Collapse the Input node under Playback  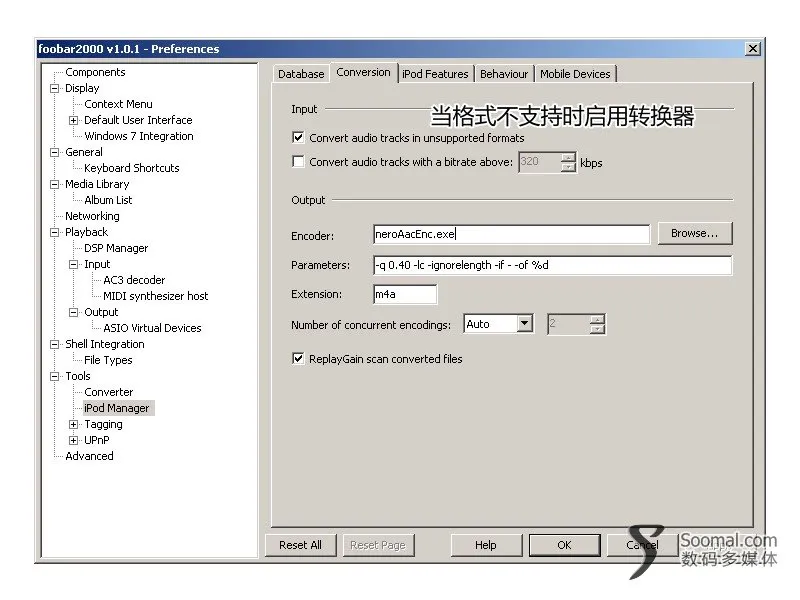click(73, 264)
